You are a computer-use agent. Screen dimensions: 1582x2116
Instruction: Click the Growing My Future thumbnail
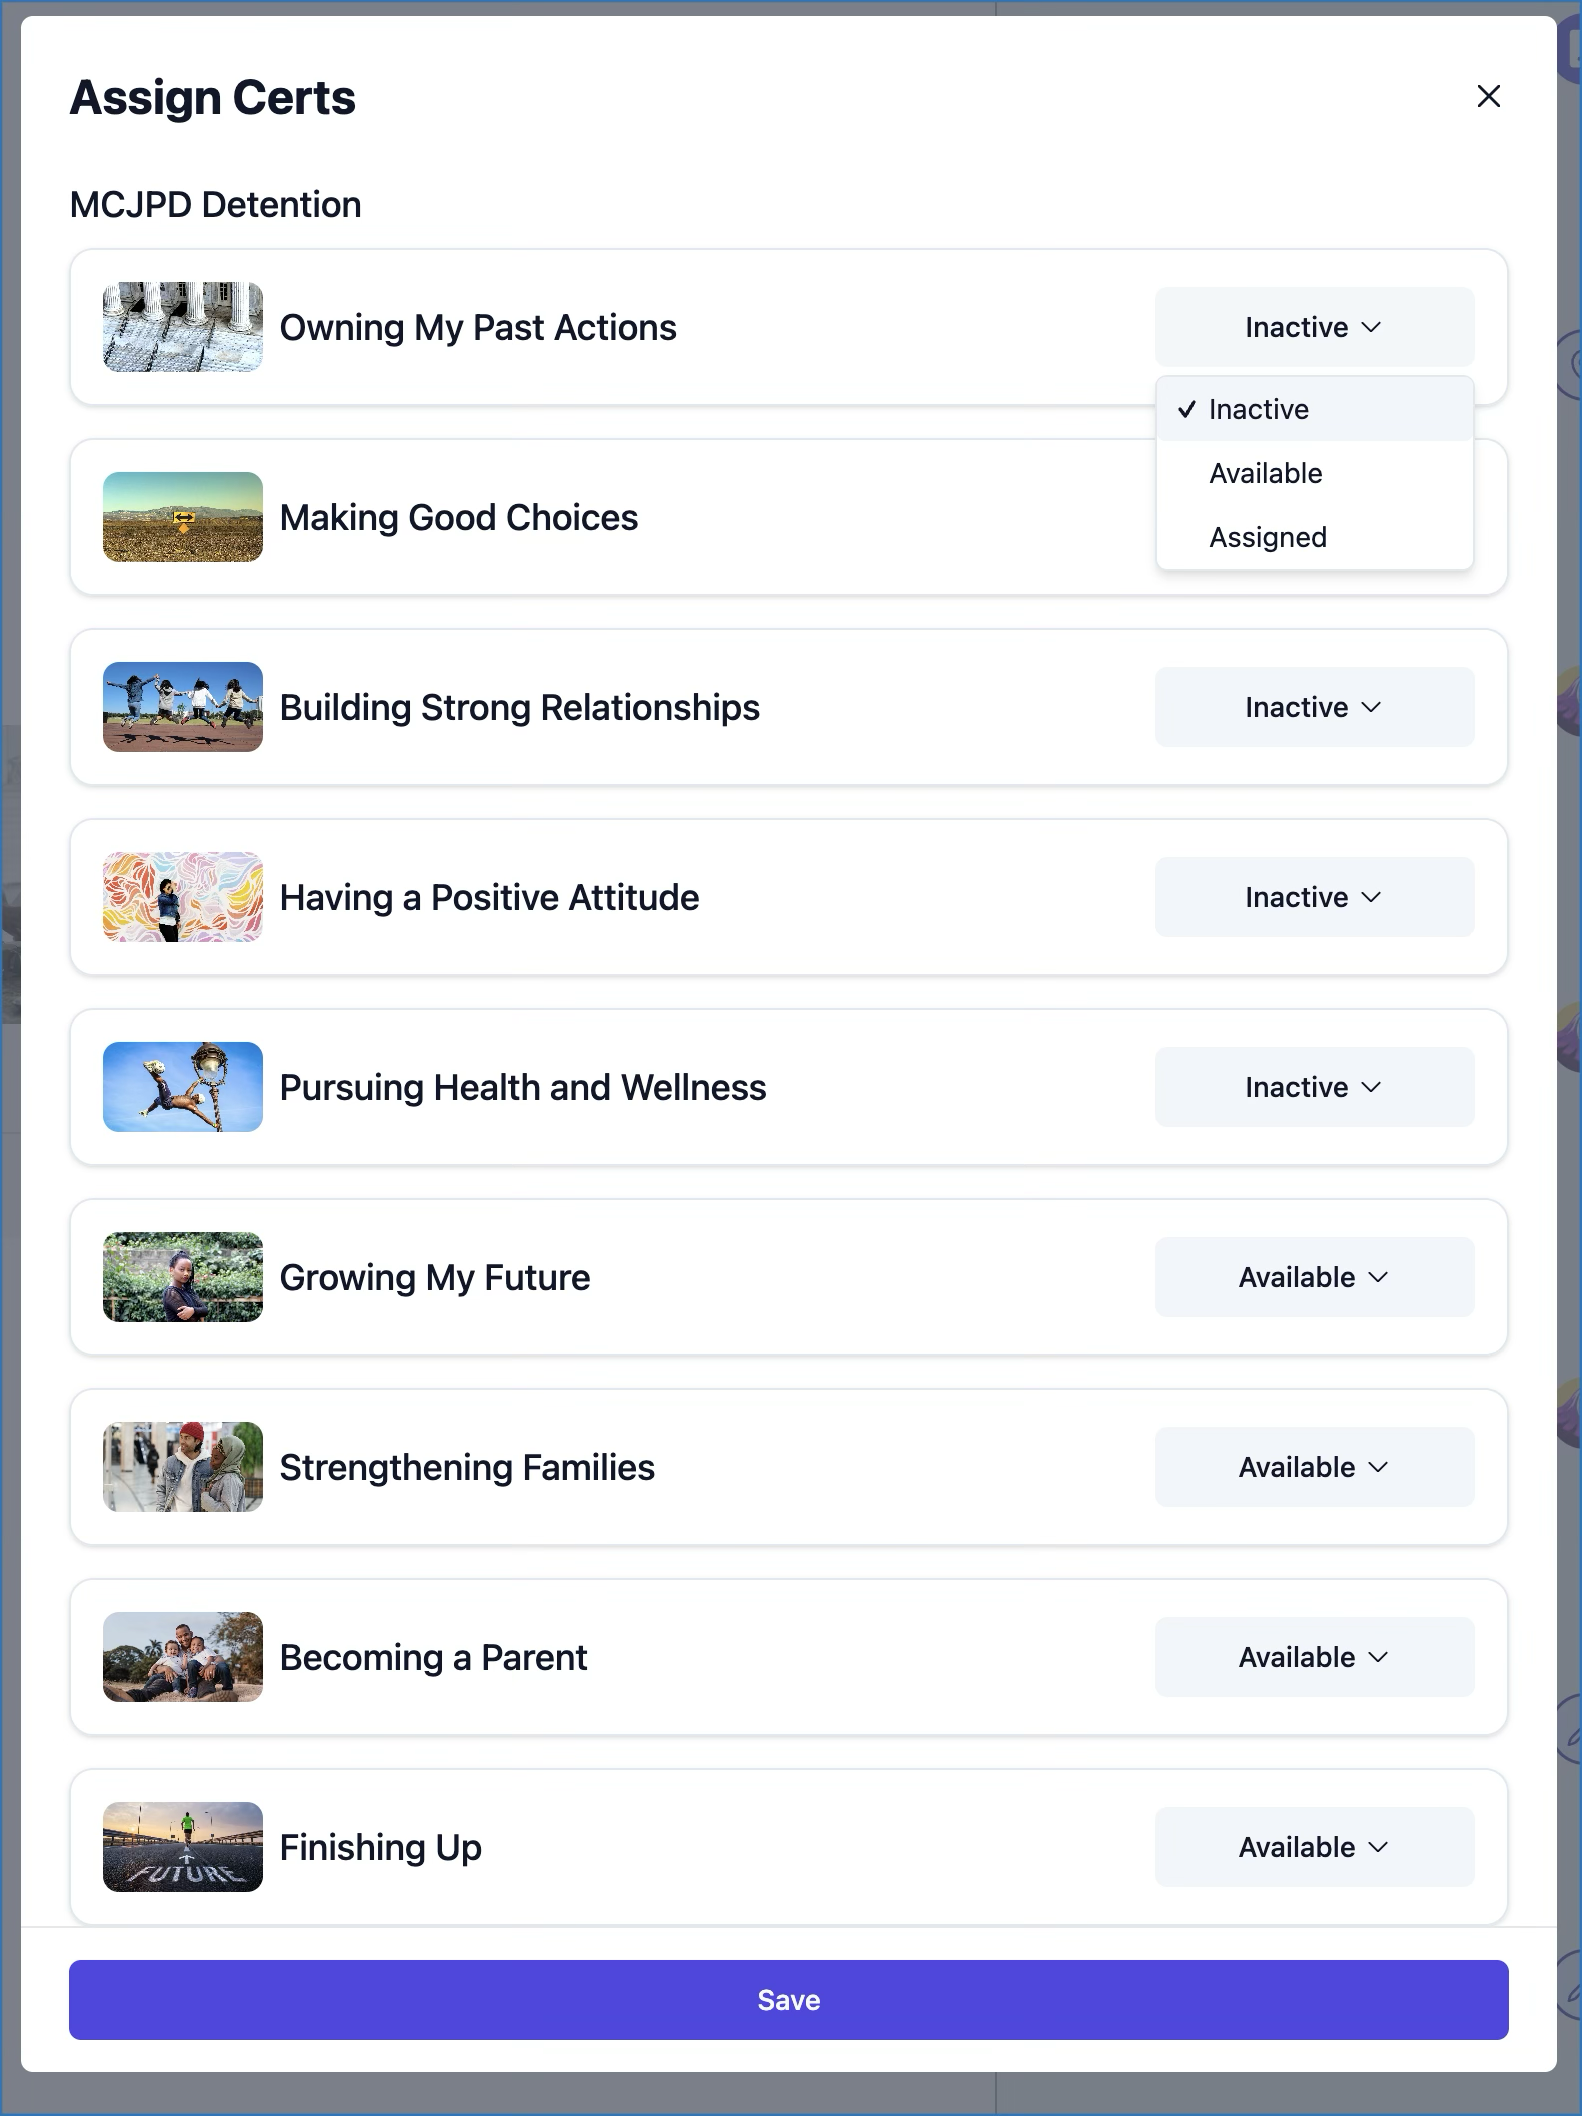pyautogui.click(x=183, y=1277)
